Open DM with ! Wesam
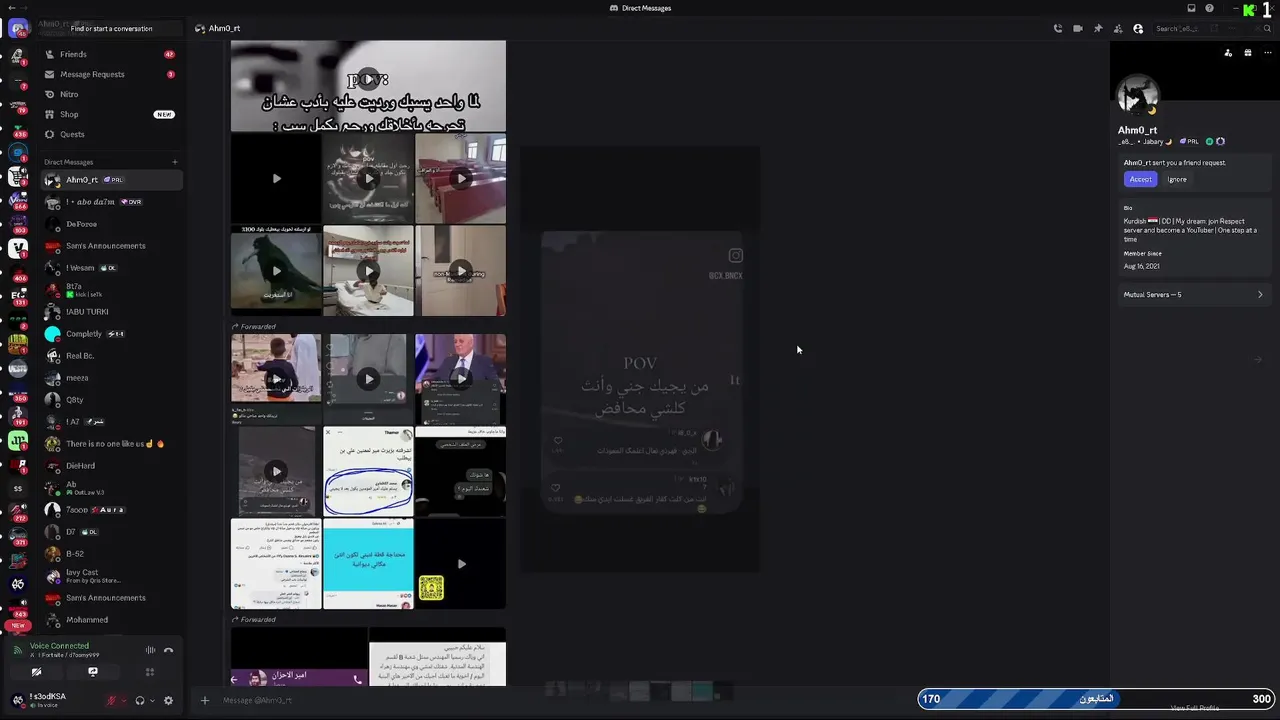This screenshot has height=720, width=1280. 110,268
